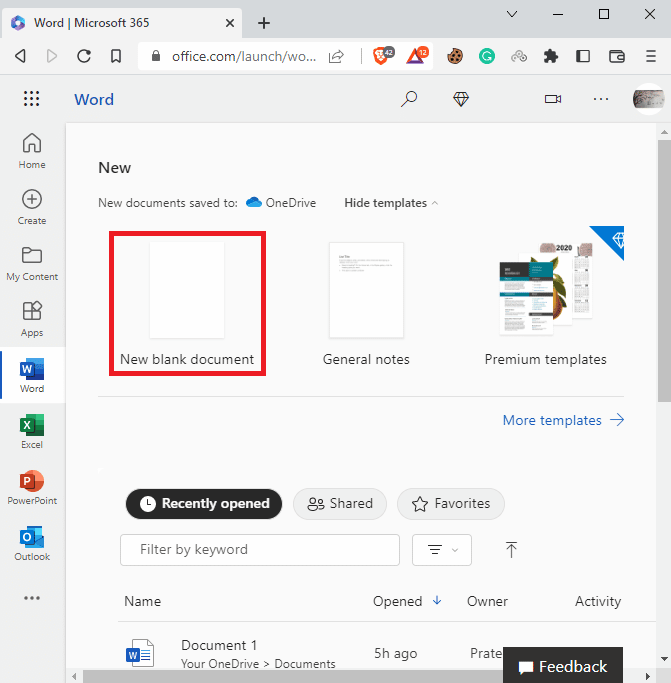This screenshot has width=671, height=683.
Task: Click the browser back arrow
Action: [x=20, y=56]
